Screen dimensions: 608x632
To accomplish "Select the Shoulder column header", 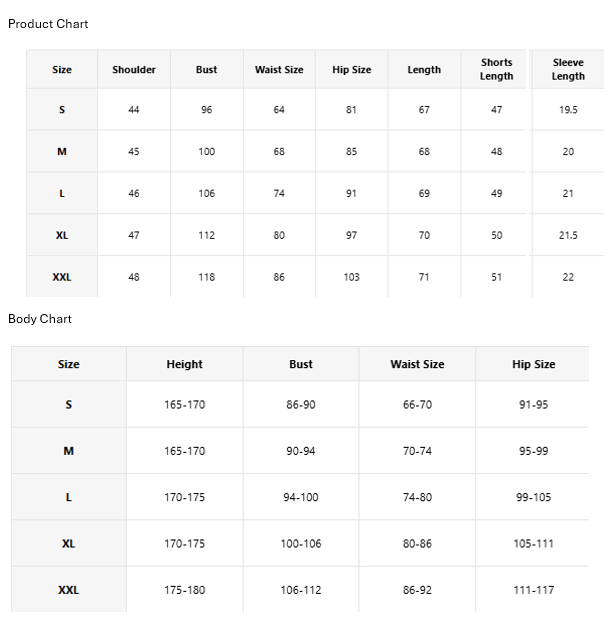I will (134, 70).
